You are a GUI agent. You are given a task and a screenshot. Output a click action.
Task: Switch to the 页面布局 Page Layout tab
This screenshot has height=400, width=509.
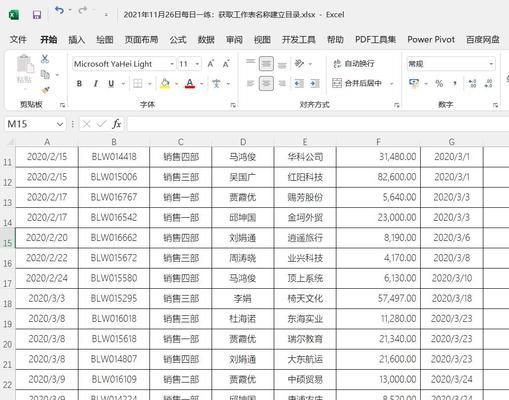pos(141,39)
